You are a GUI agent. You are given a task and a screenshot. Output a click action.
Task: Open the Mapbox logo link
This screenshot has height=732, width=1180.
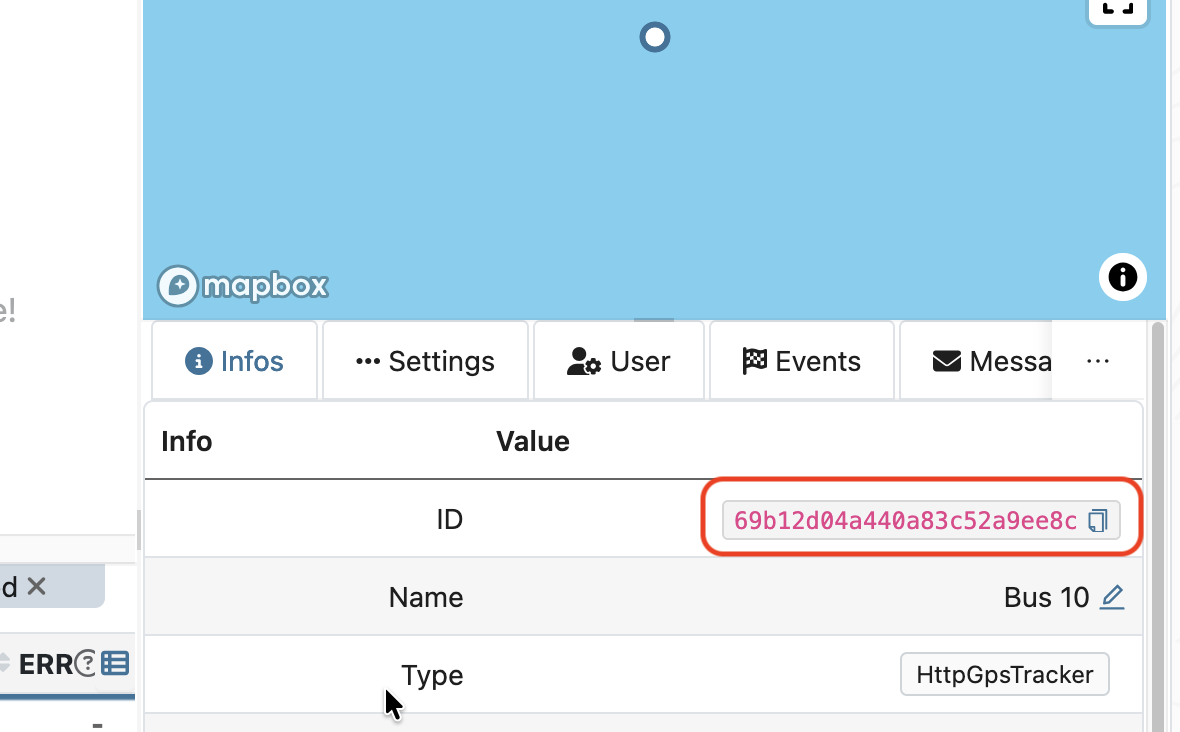243,286
